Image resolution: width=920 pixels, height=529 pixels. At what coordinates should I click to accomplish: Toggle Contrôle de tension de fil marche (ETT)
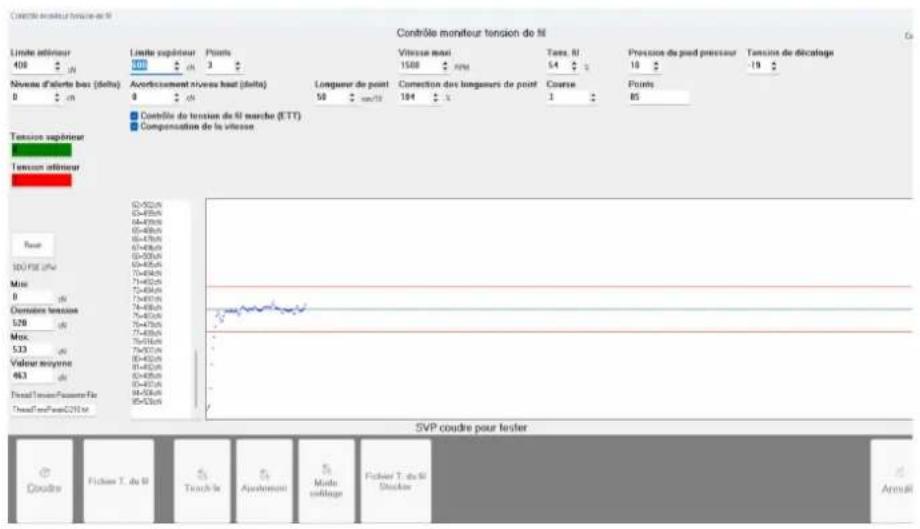click(134, 116)
